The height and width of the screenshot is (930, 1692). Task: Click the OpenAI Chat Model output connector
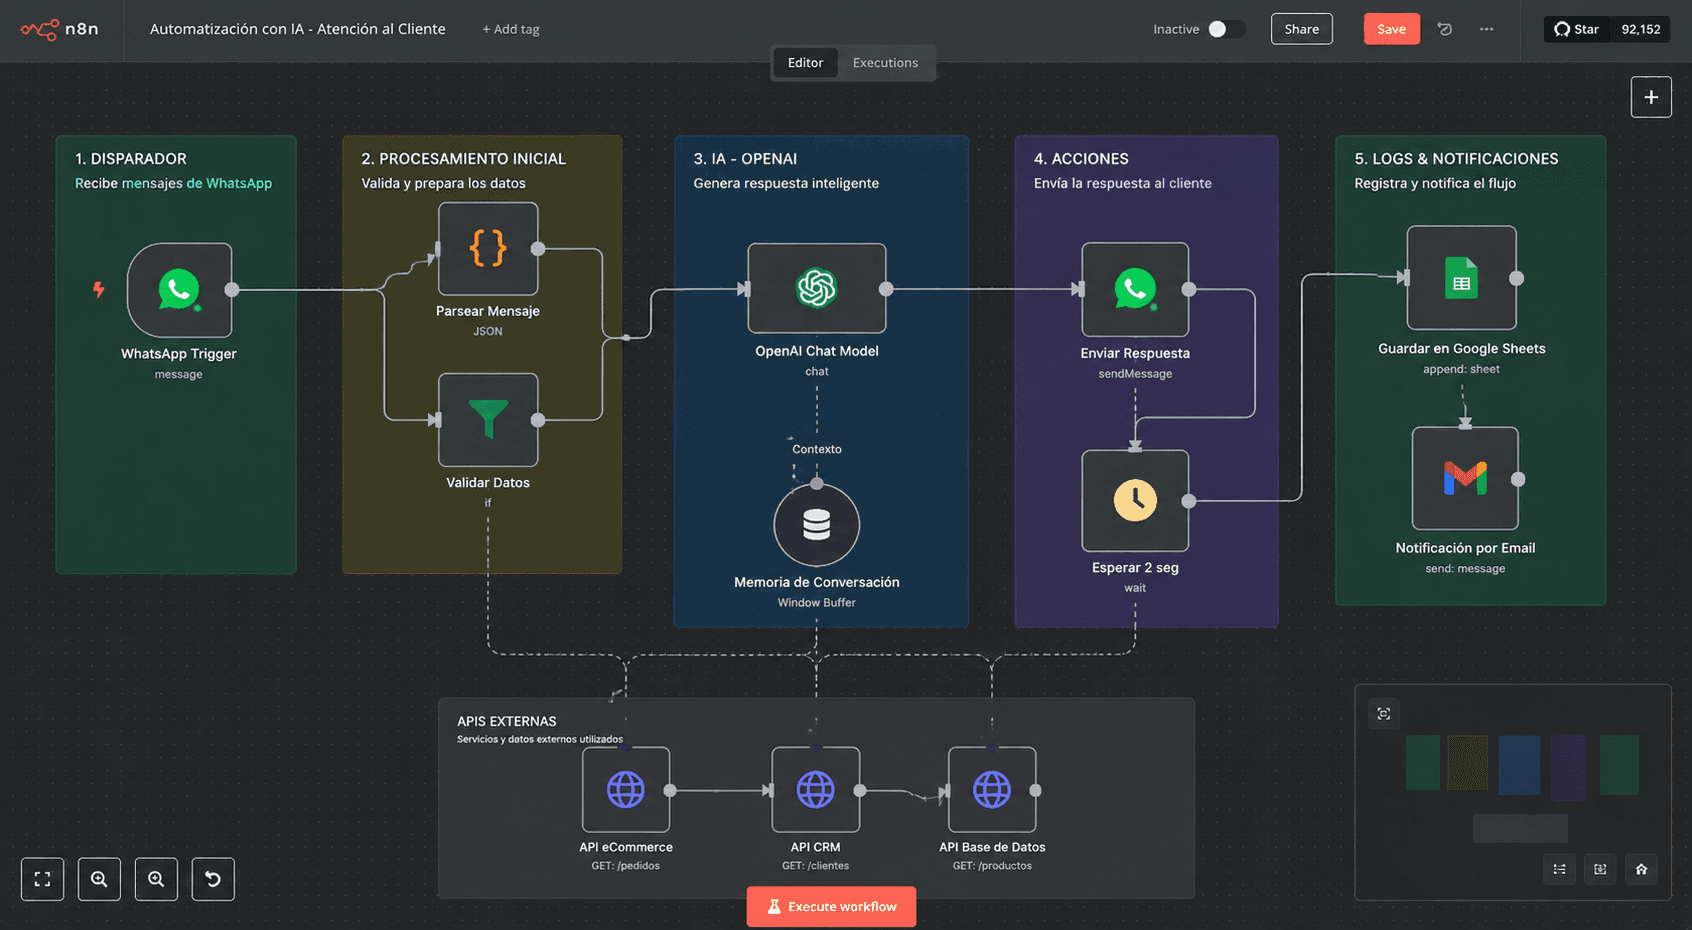(886, 289)
